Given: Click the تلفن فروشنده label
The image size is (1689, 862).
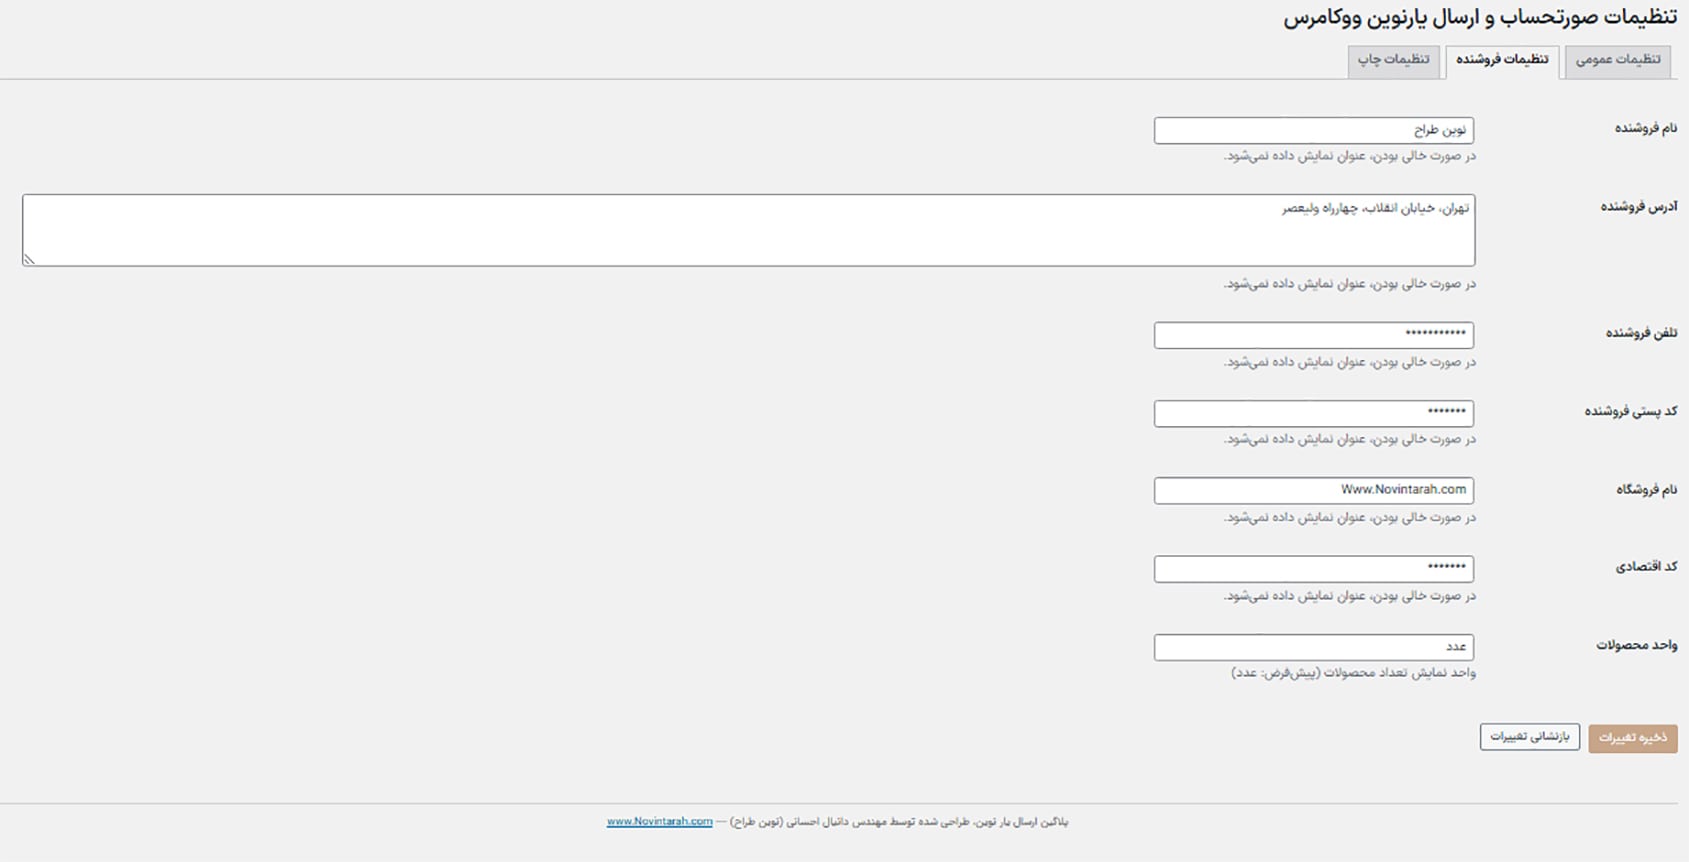Looking at the screenshot, I should pos(1641,332).
